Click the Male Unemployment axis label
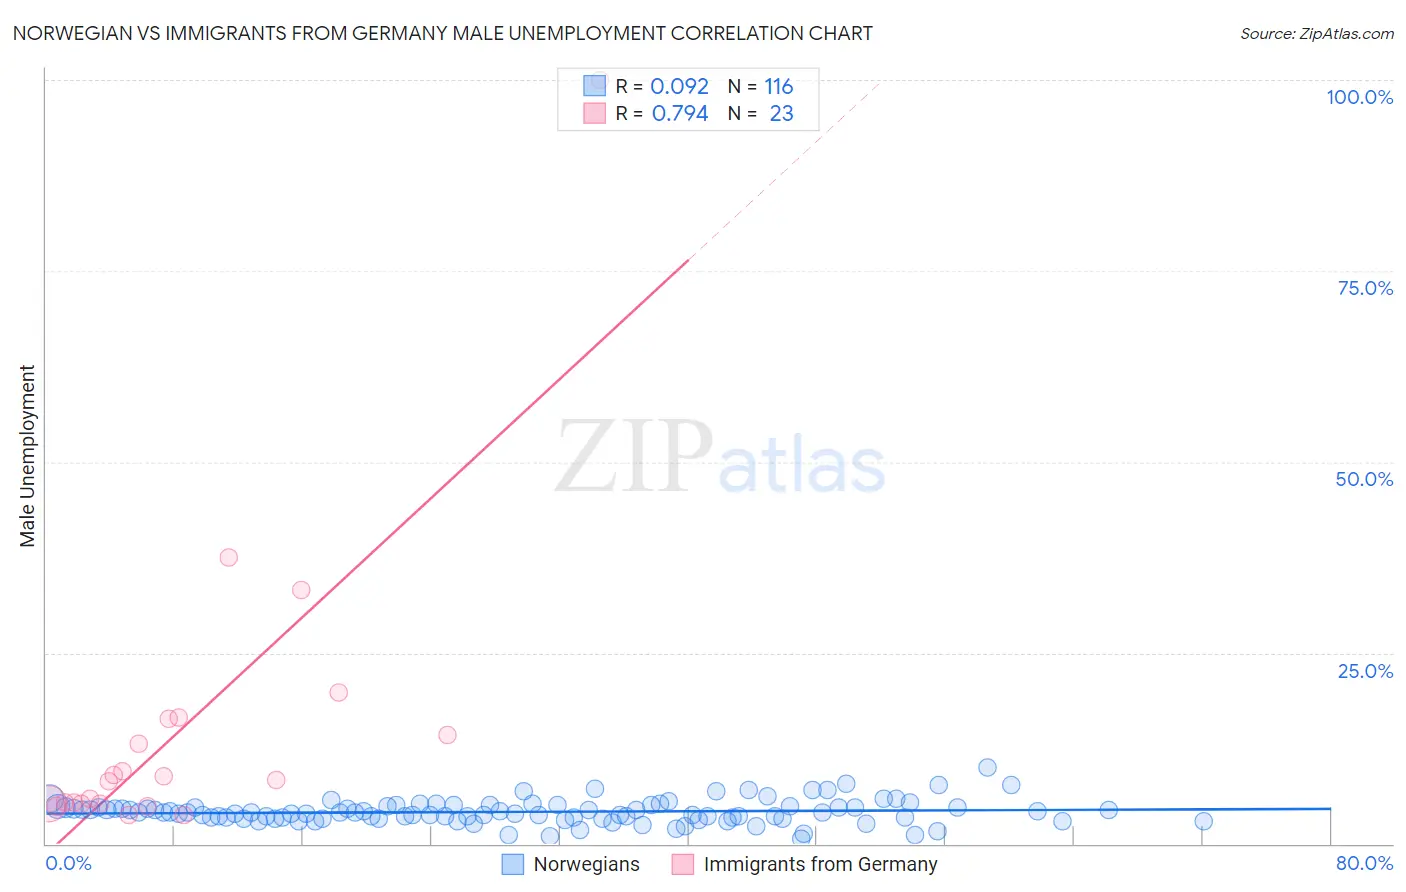 tap(27, 456)
